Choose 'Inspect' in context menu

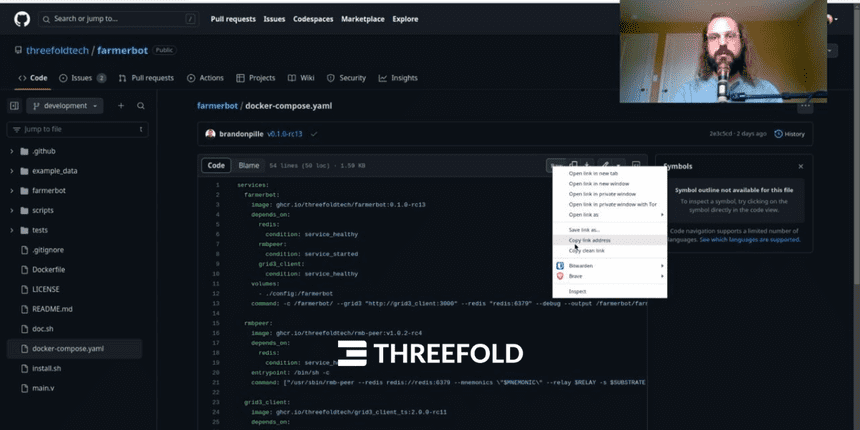[609, 291]
